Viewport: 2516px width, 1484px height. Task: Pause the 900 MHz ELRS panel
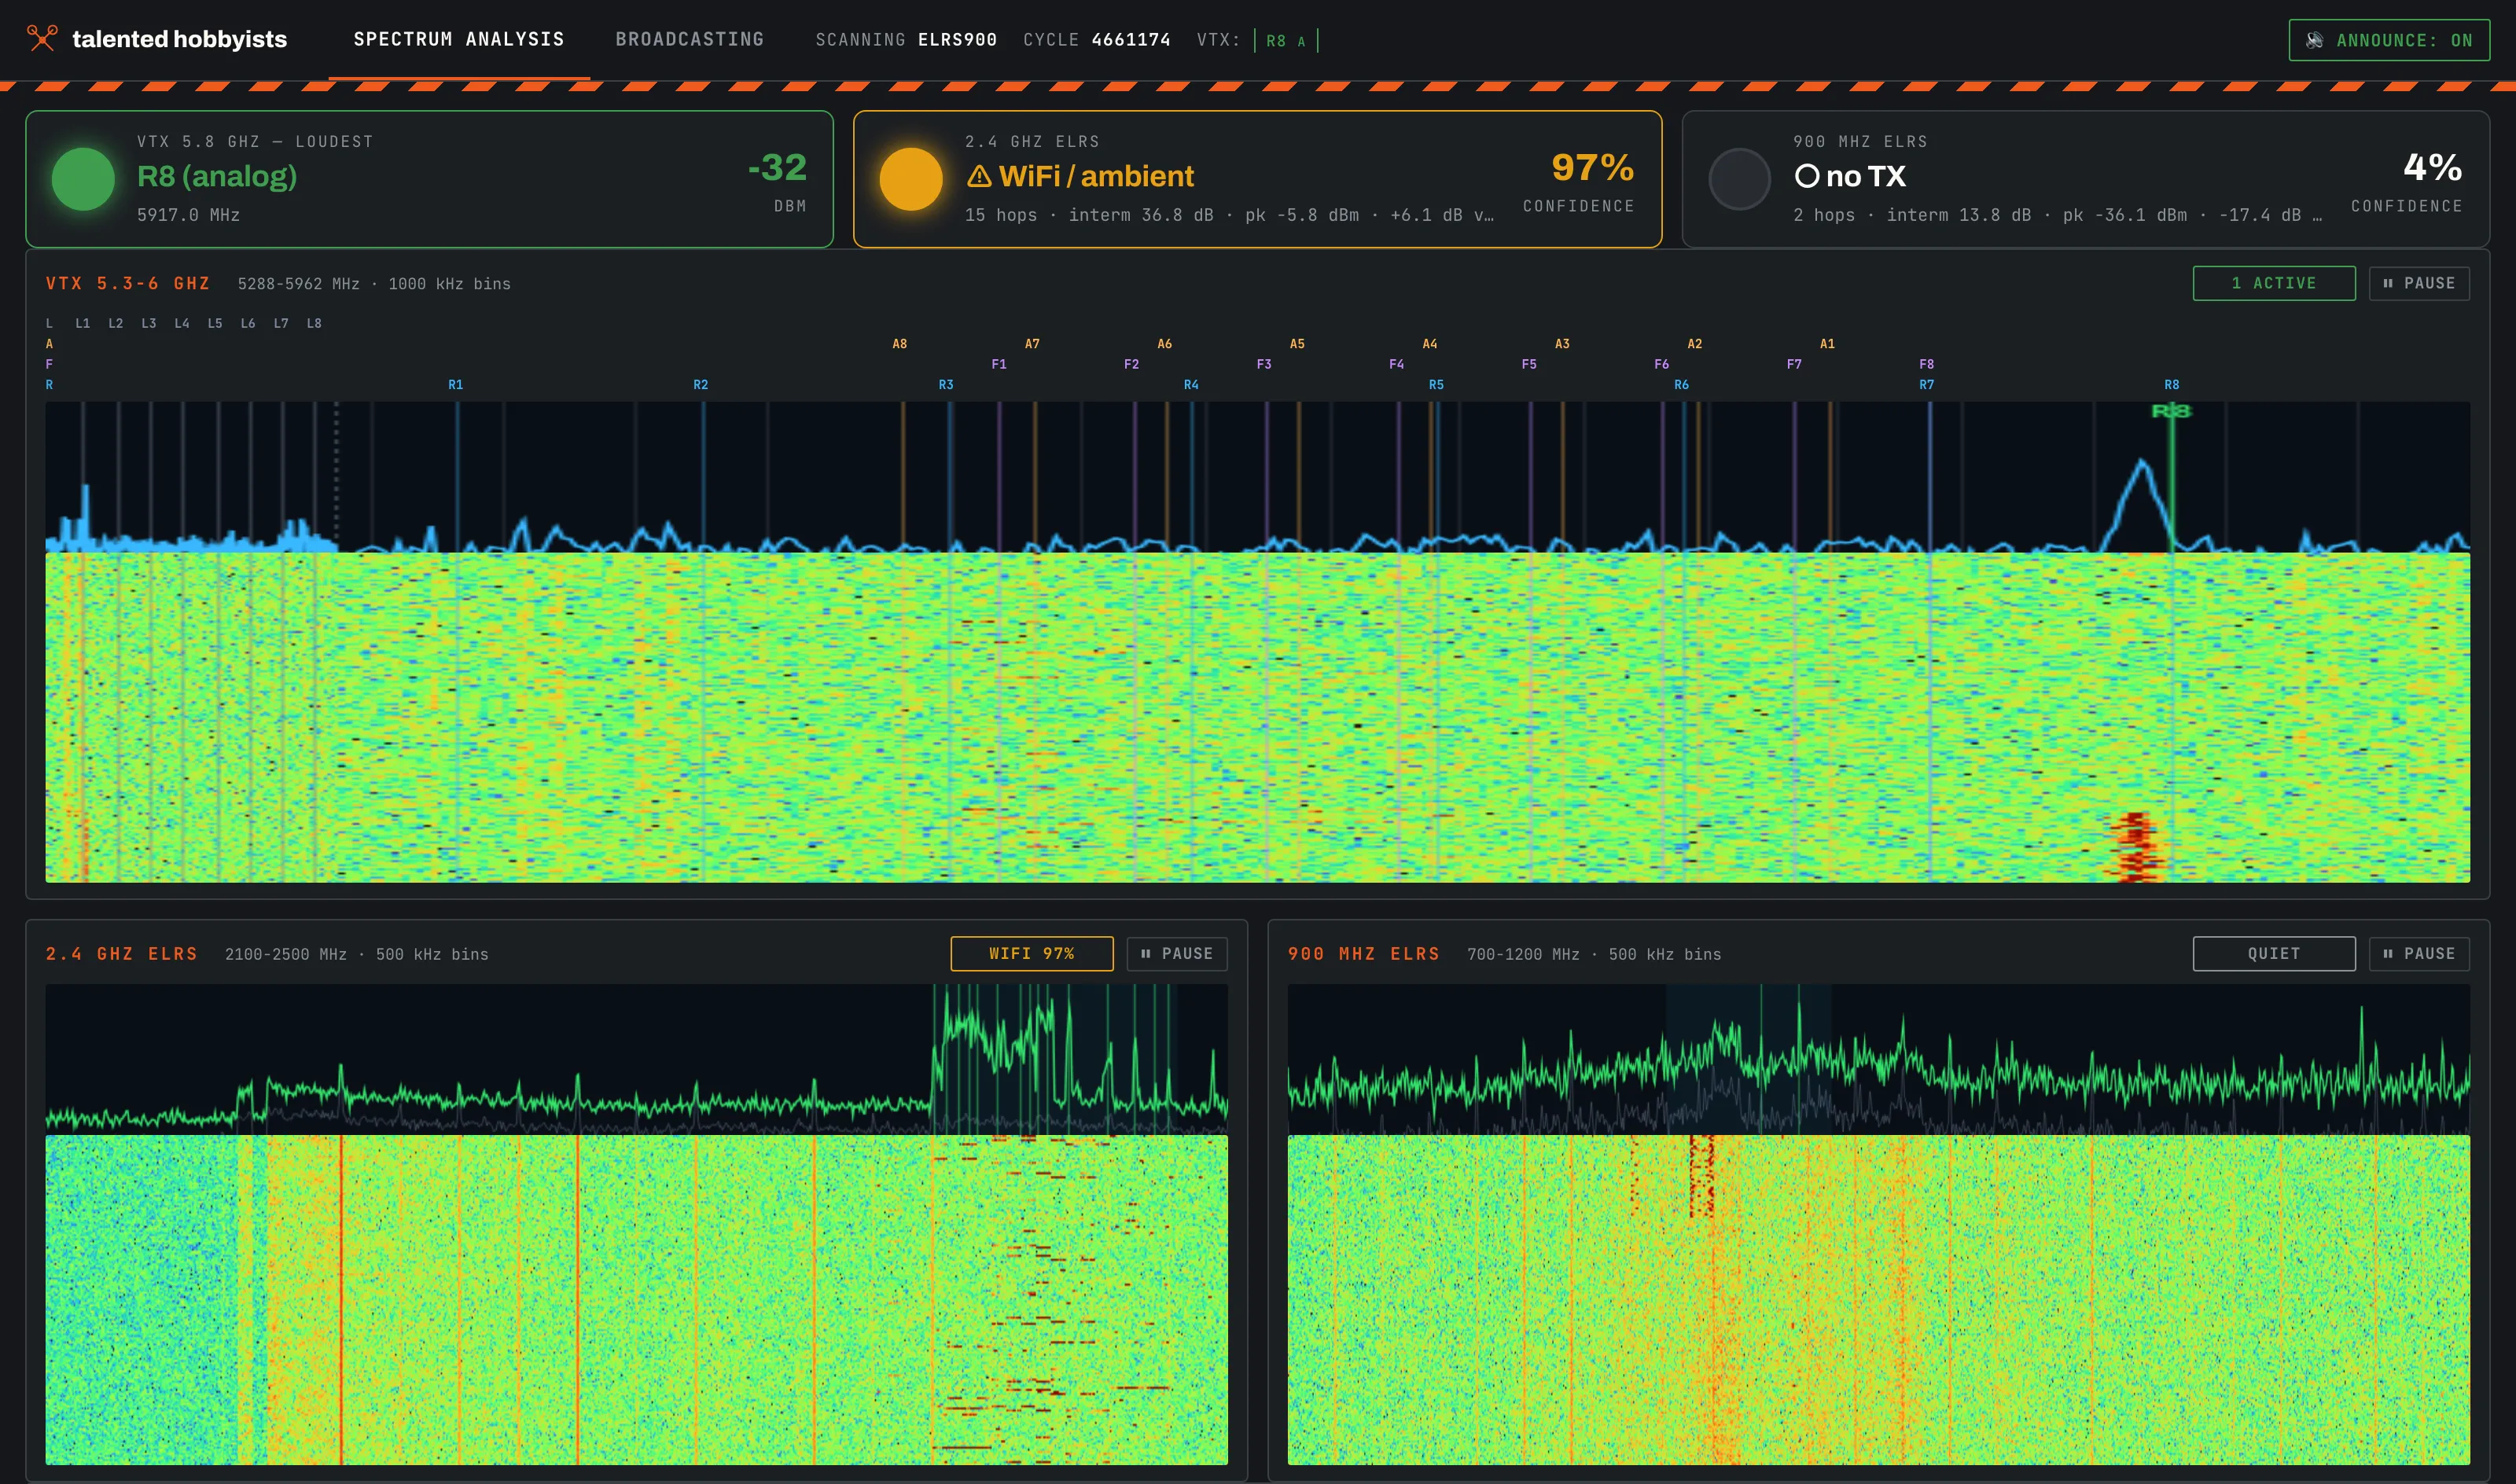tap(2418, 953)
